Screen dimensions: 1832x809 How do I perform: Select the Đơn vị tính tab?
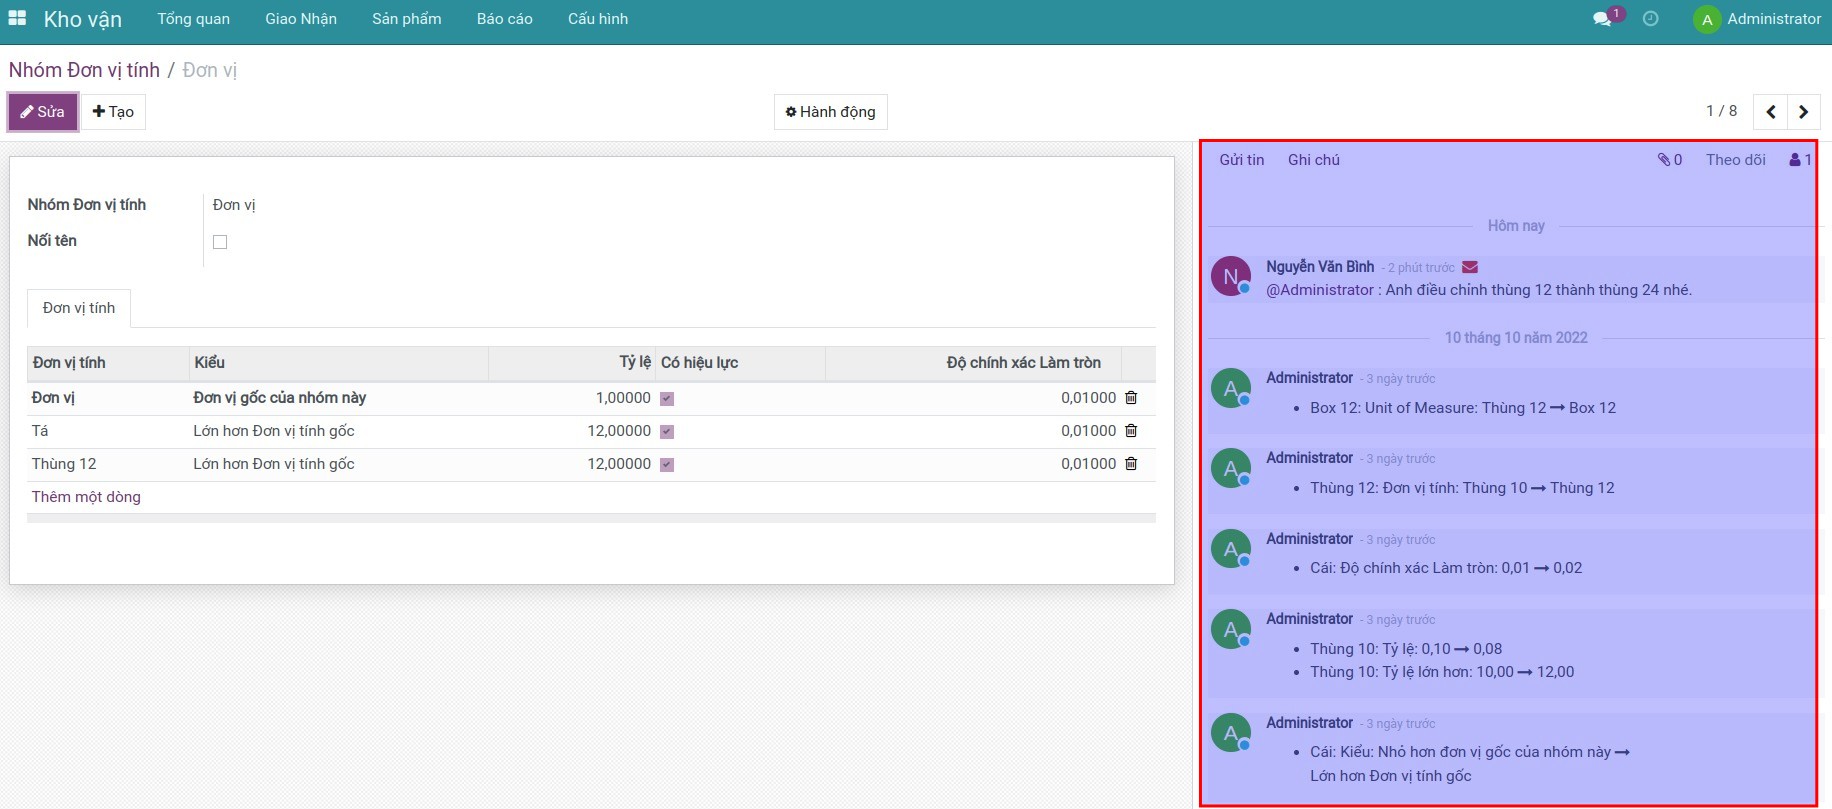click(79, 308)
